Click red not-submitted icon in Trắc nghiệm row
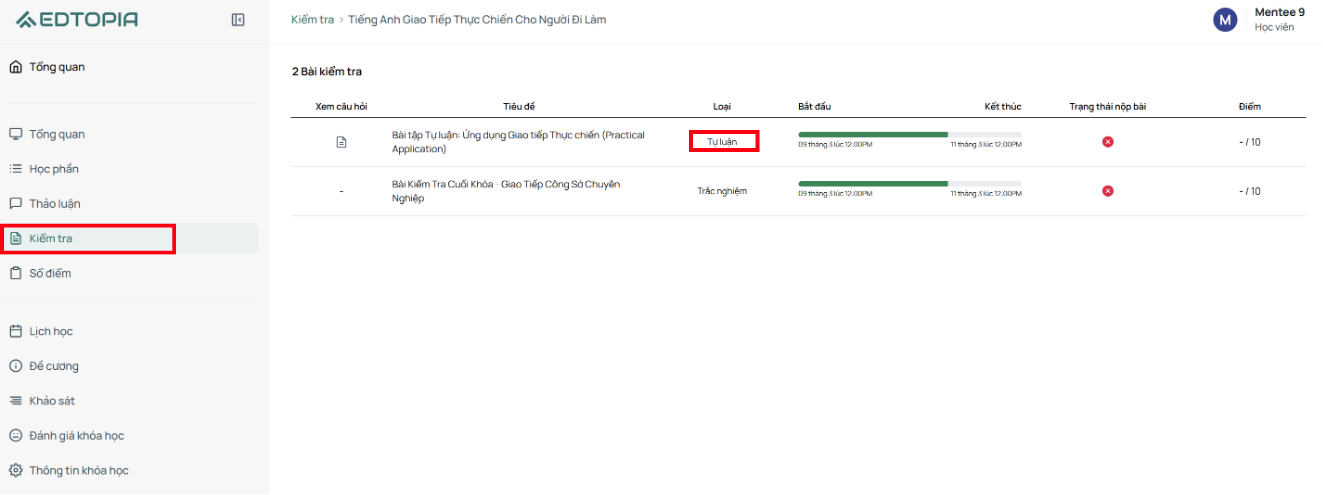The width and height of the screenshot is (1323, 495). [x=1107, y=191]
